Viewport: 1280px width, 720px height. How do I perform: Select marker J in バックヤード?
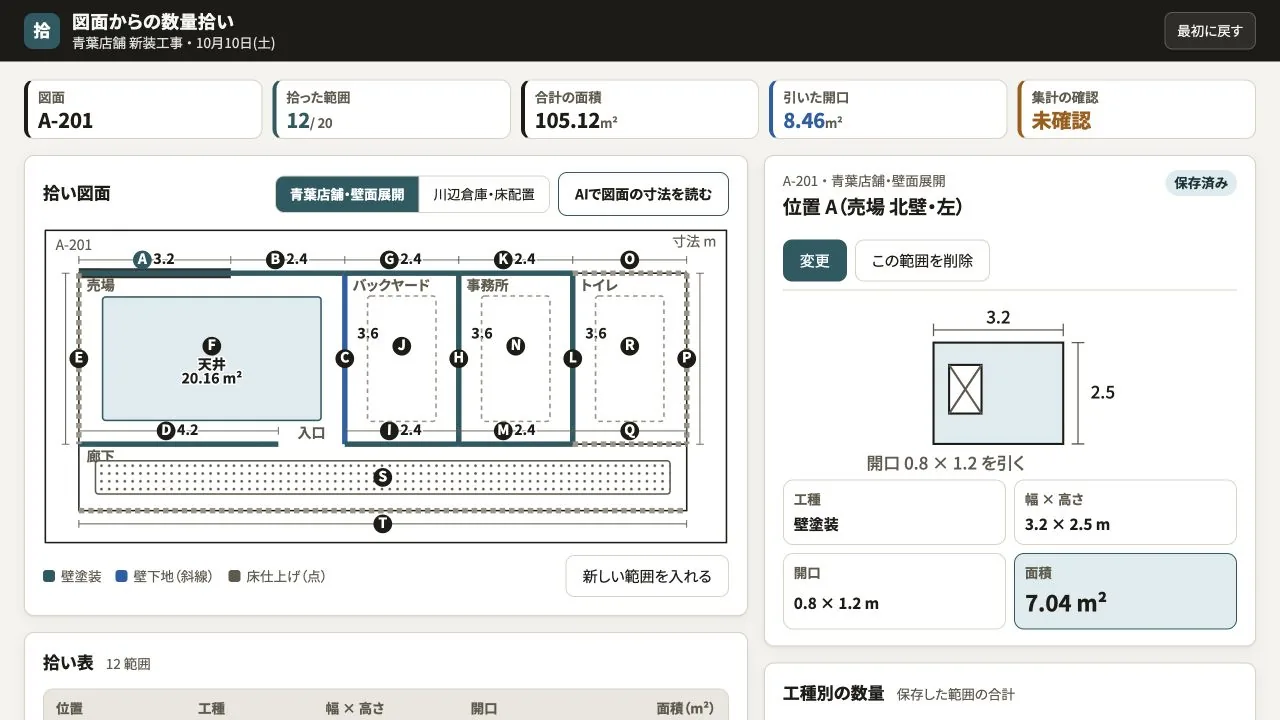click(401, 345)
